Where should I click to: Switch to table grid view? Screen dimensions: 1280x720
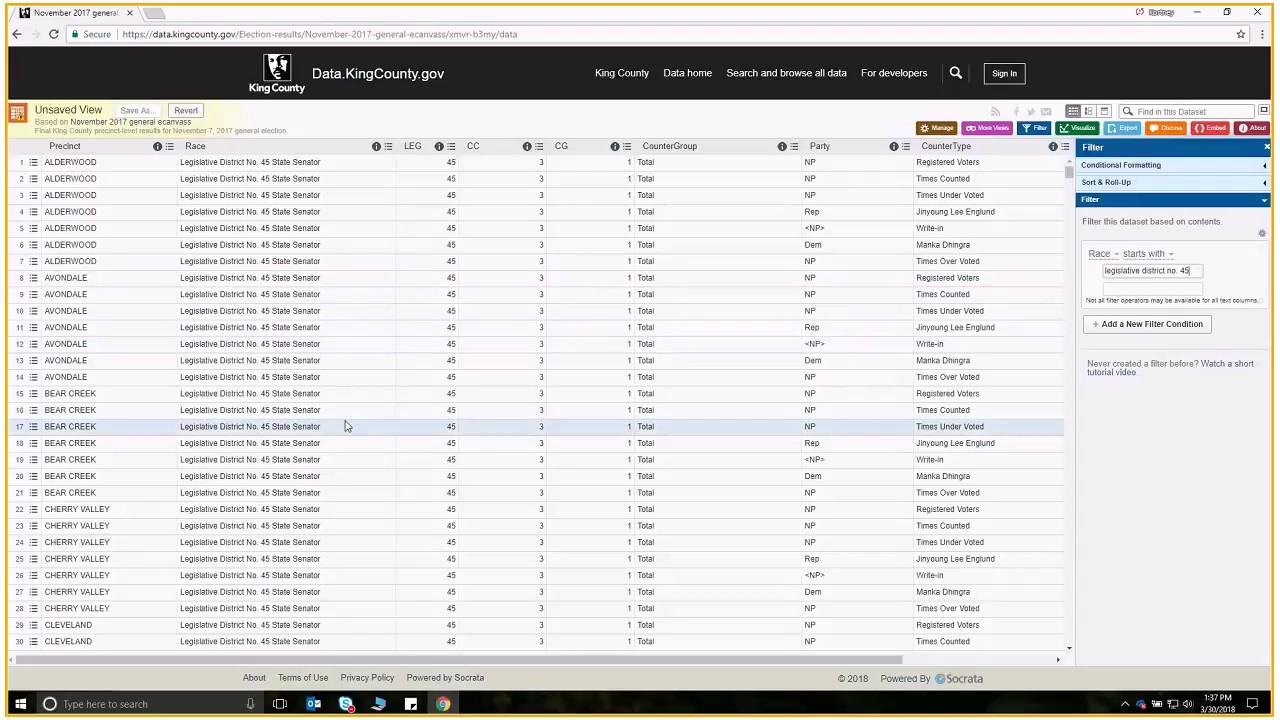pyautogui.click(x=1073, y=111)
